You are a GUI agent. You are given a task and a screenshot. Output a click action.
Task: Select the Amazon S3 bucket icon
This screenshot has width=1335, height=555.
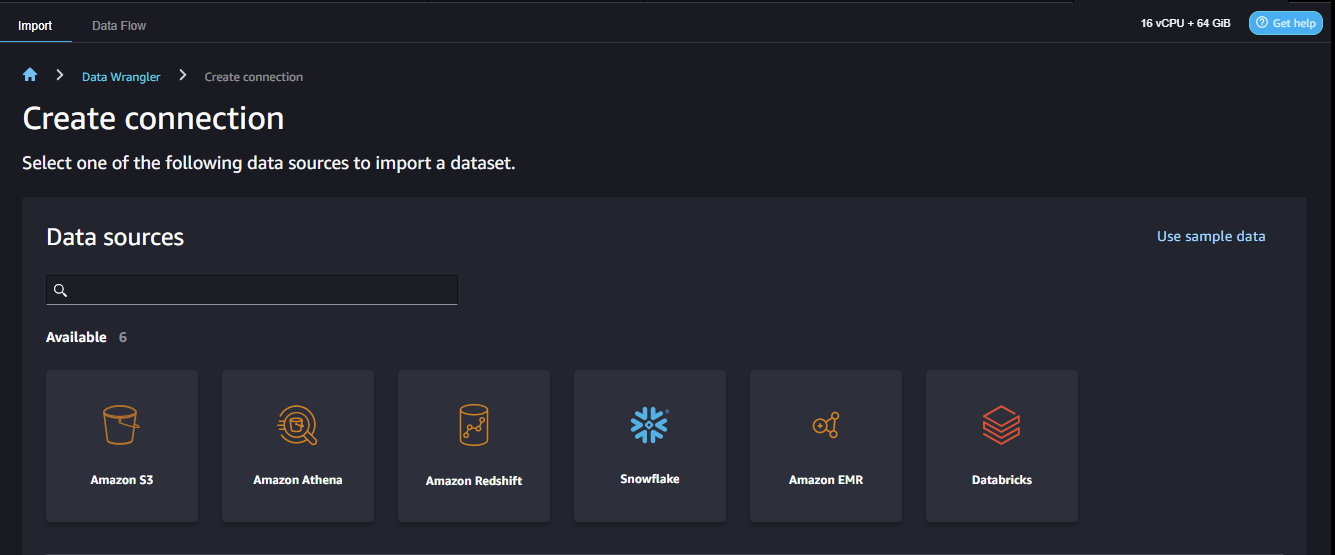[121, 425]
